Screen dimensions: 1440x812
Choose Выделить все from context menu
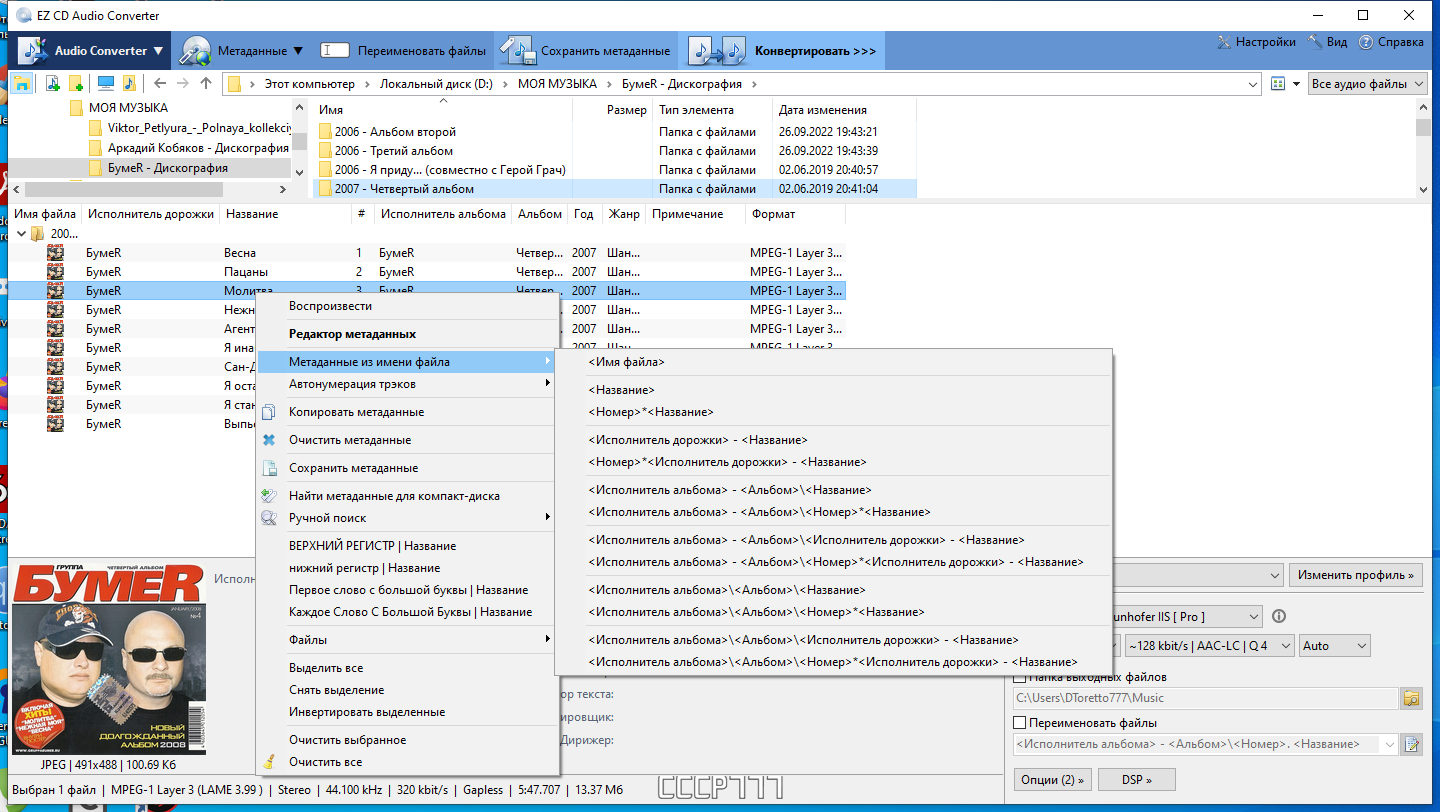coord(407,668)
